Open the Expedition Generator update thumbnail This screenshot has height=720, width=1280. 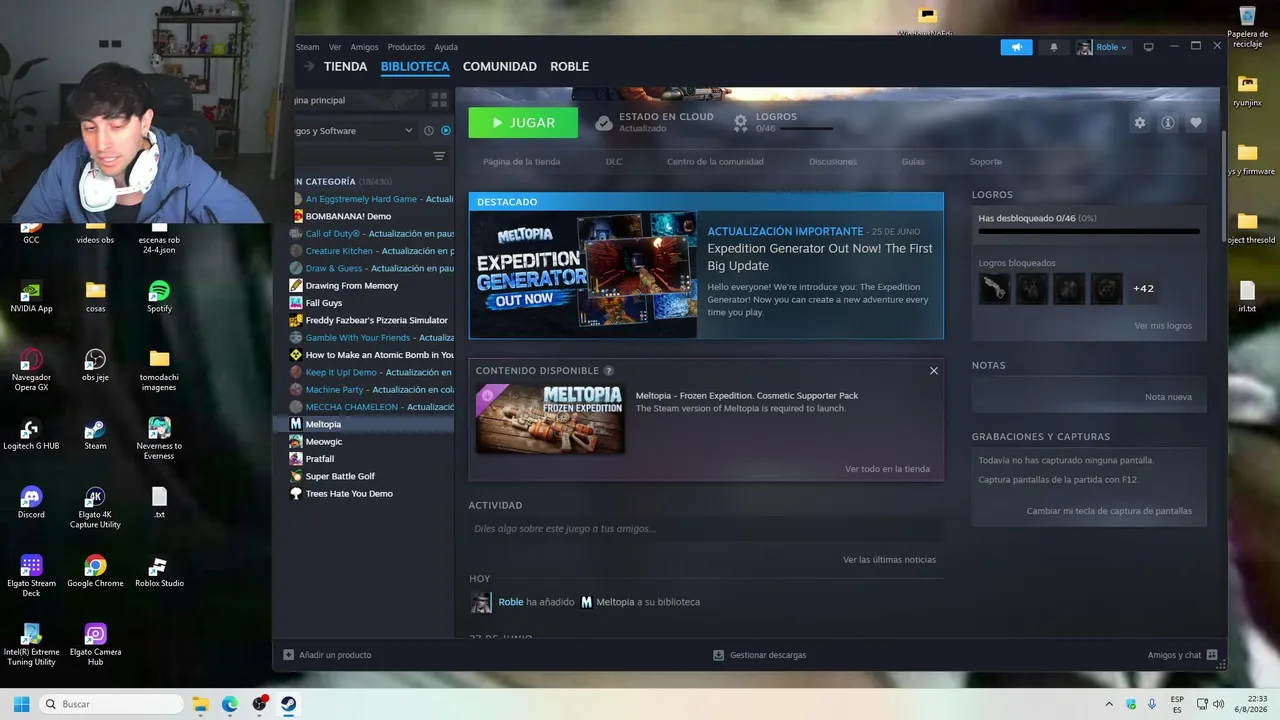[x=584, y=274]
